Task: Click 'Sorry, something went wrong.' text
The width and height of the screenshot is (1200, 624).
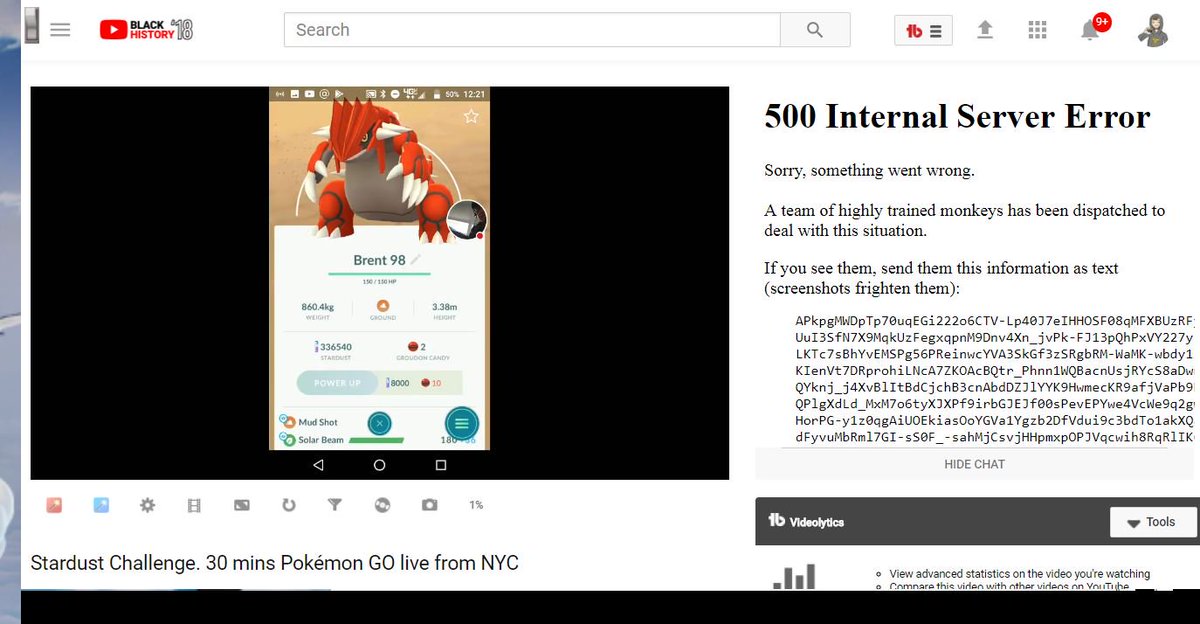Action: pos(869,170)
